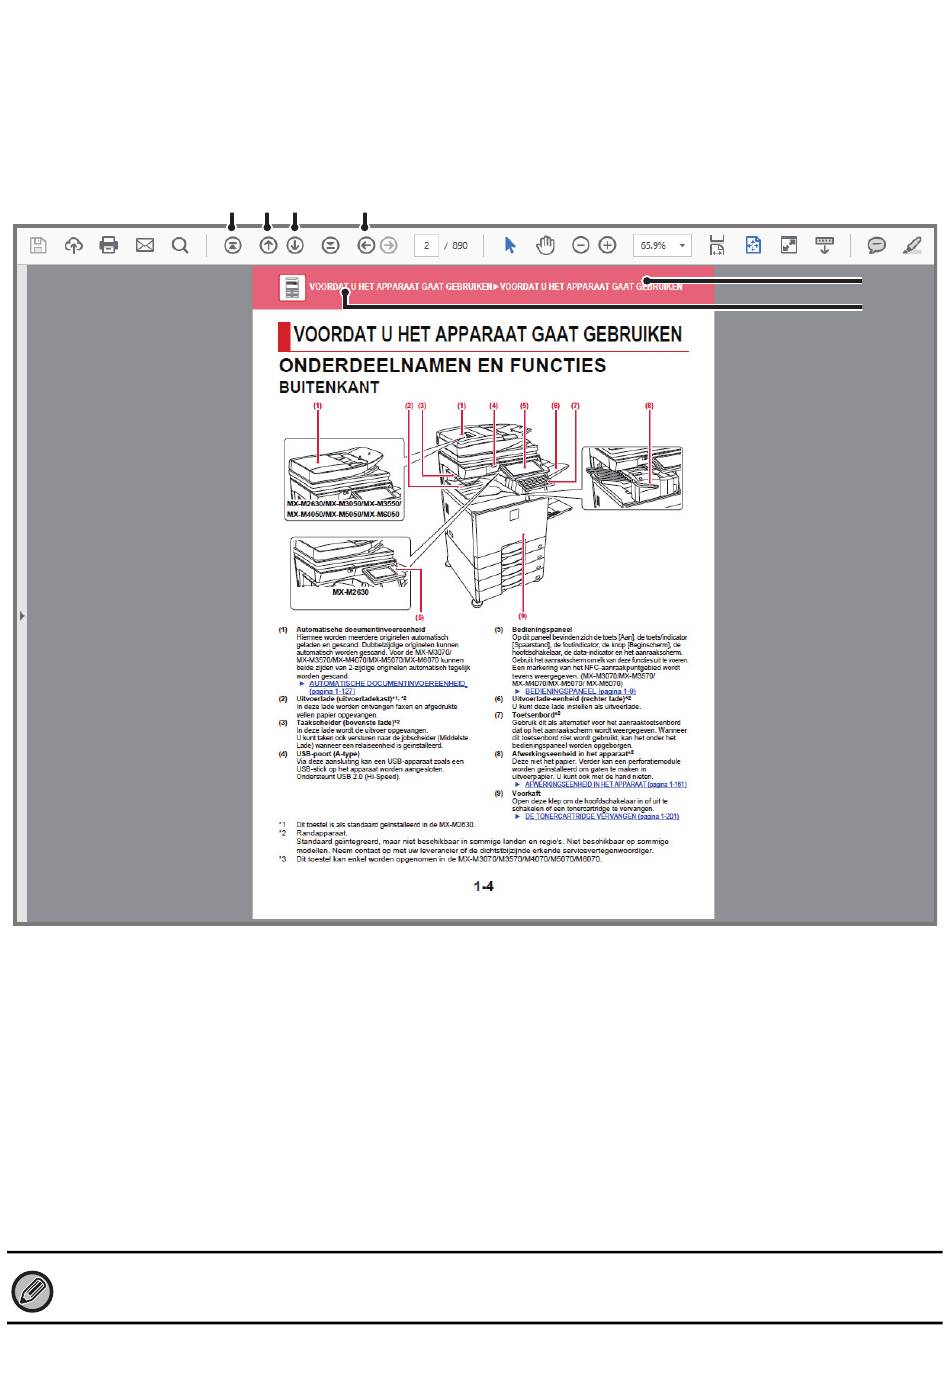Jump to first page icon
Image resolution: width=950 pixels, height=1388 pixels.
[233, 245]
